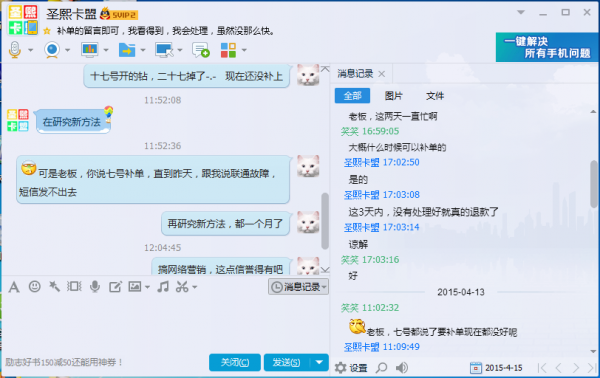Start a voice call with microphone icon
Viewport: 600px width, 378px height.
15,50
